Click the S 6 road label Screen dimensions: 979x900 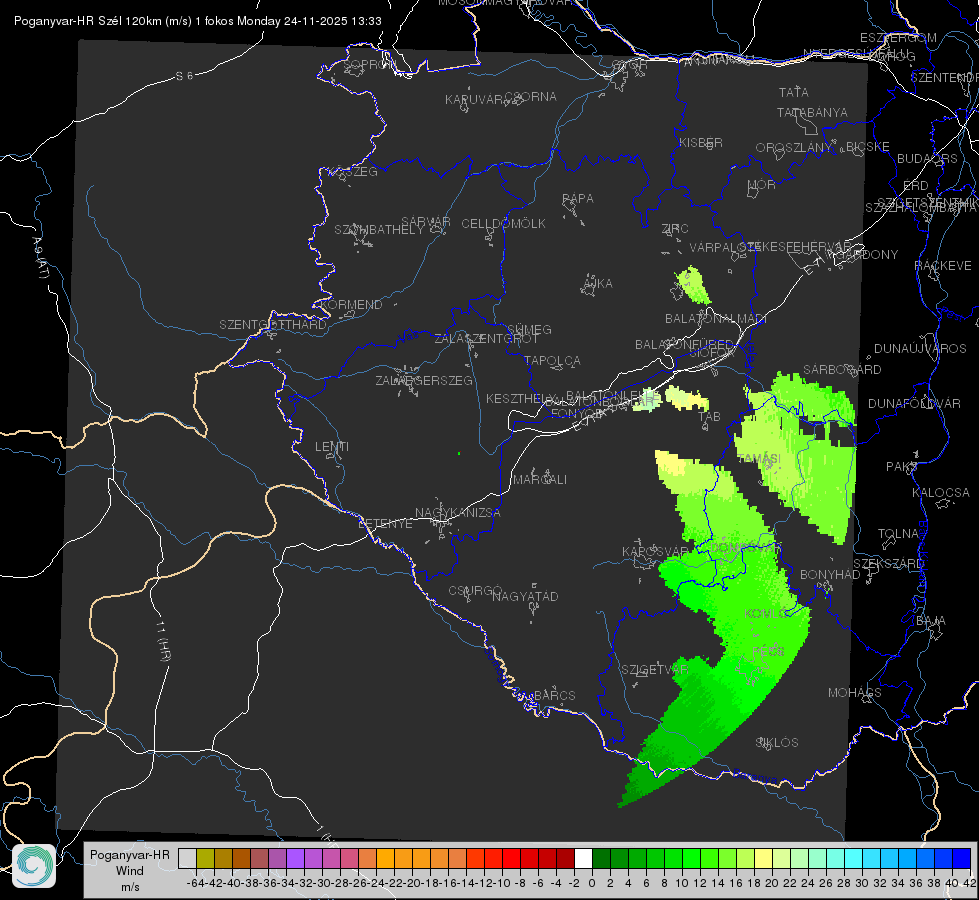[185, 76]
